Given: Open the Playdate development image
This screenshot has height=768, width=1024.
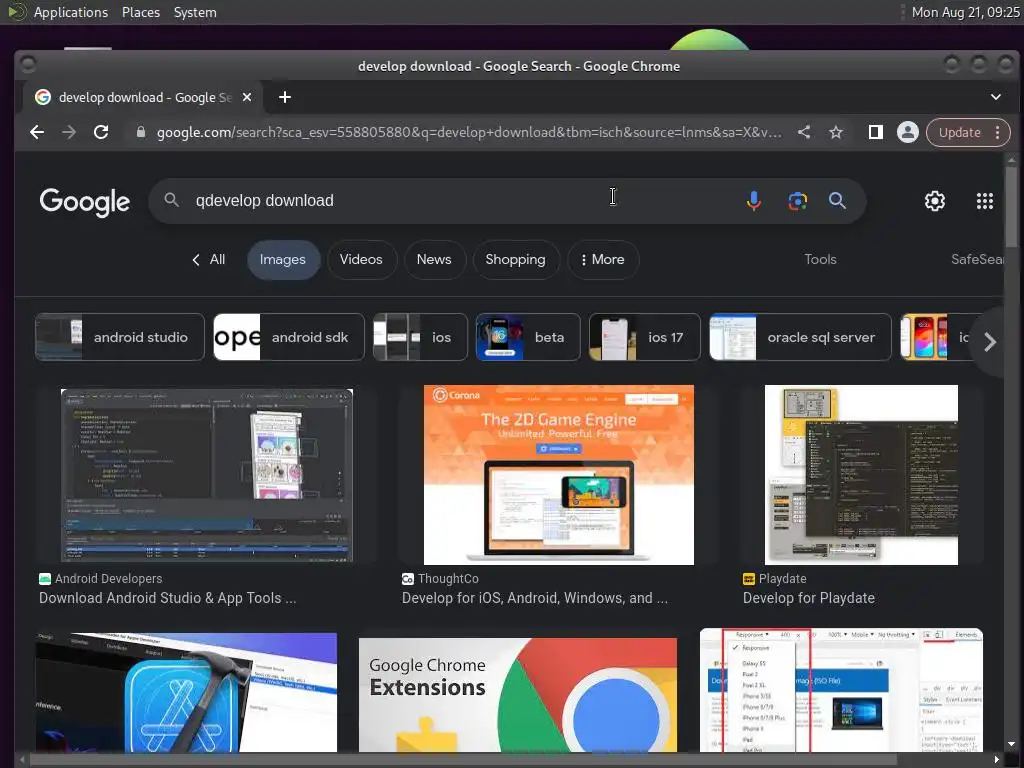Looking at the screenshot, I should [x=861, y=475].
